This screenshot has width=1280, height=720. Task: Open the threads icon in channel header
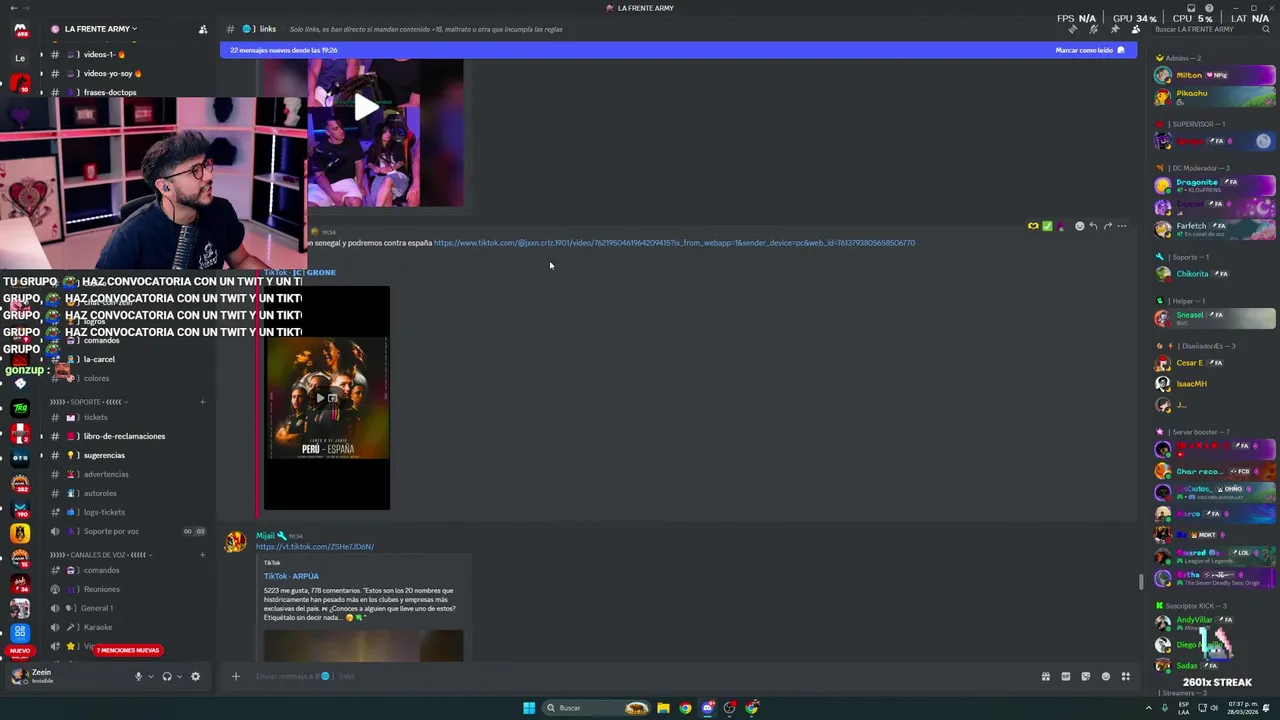click(x=1073, y=29)
